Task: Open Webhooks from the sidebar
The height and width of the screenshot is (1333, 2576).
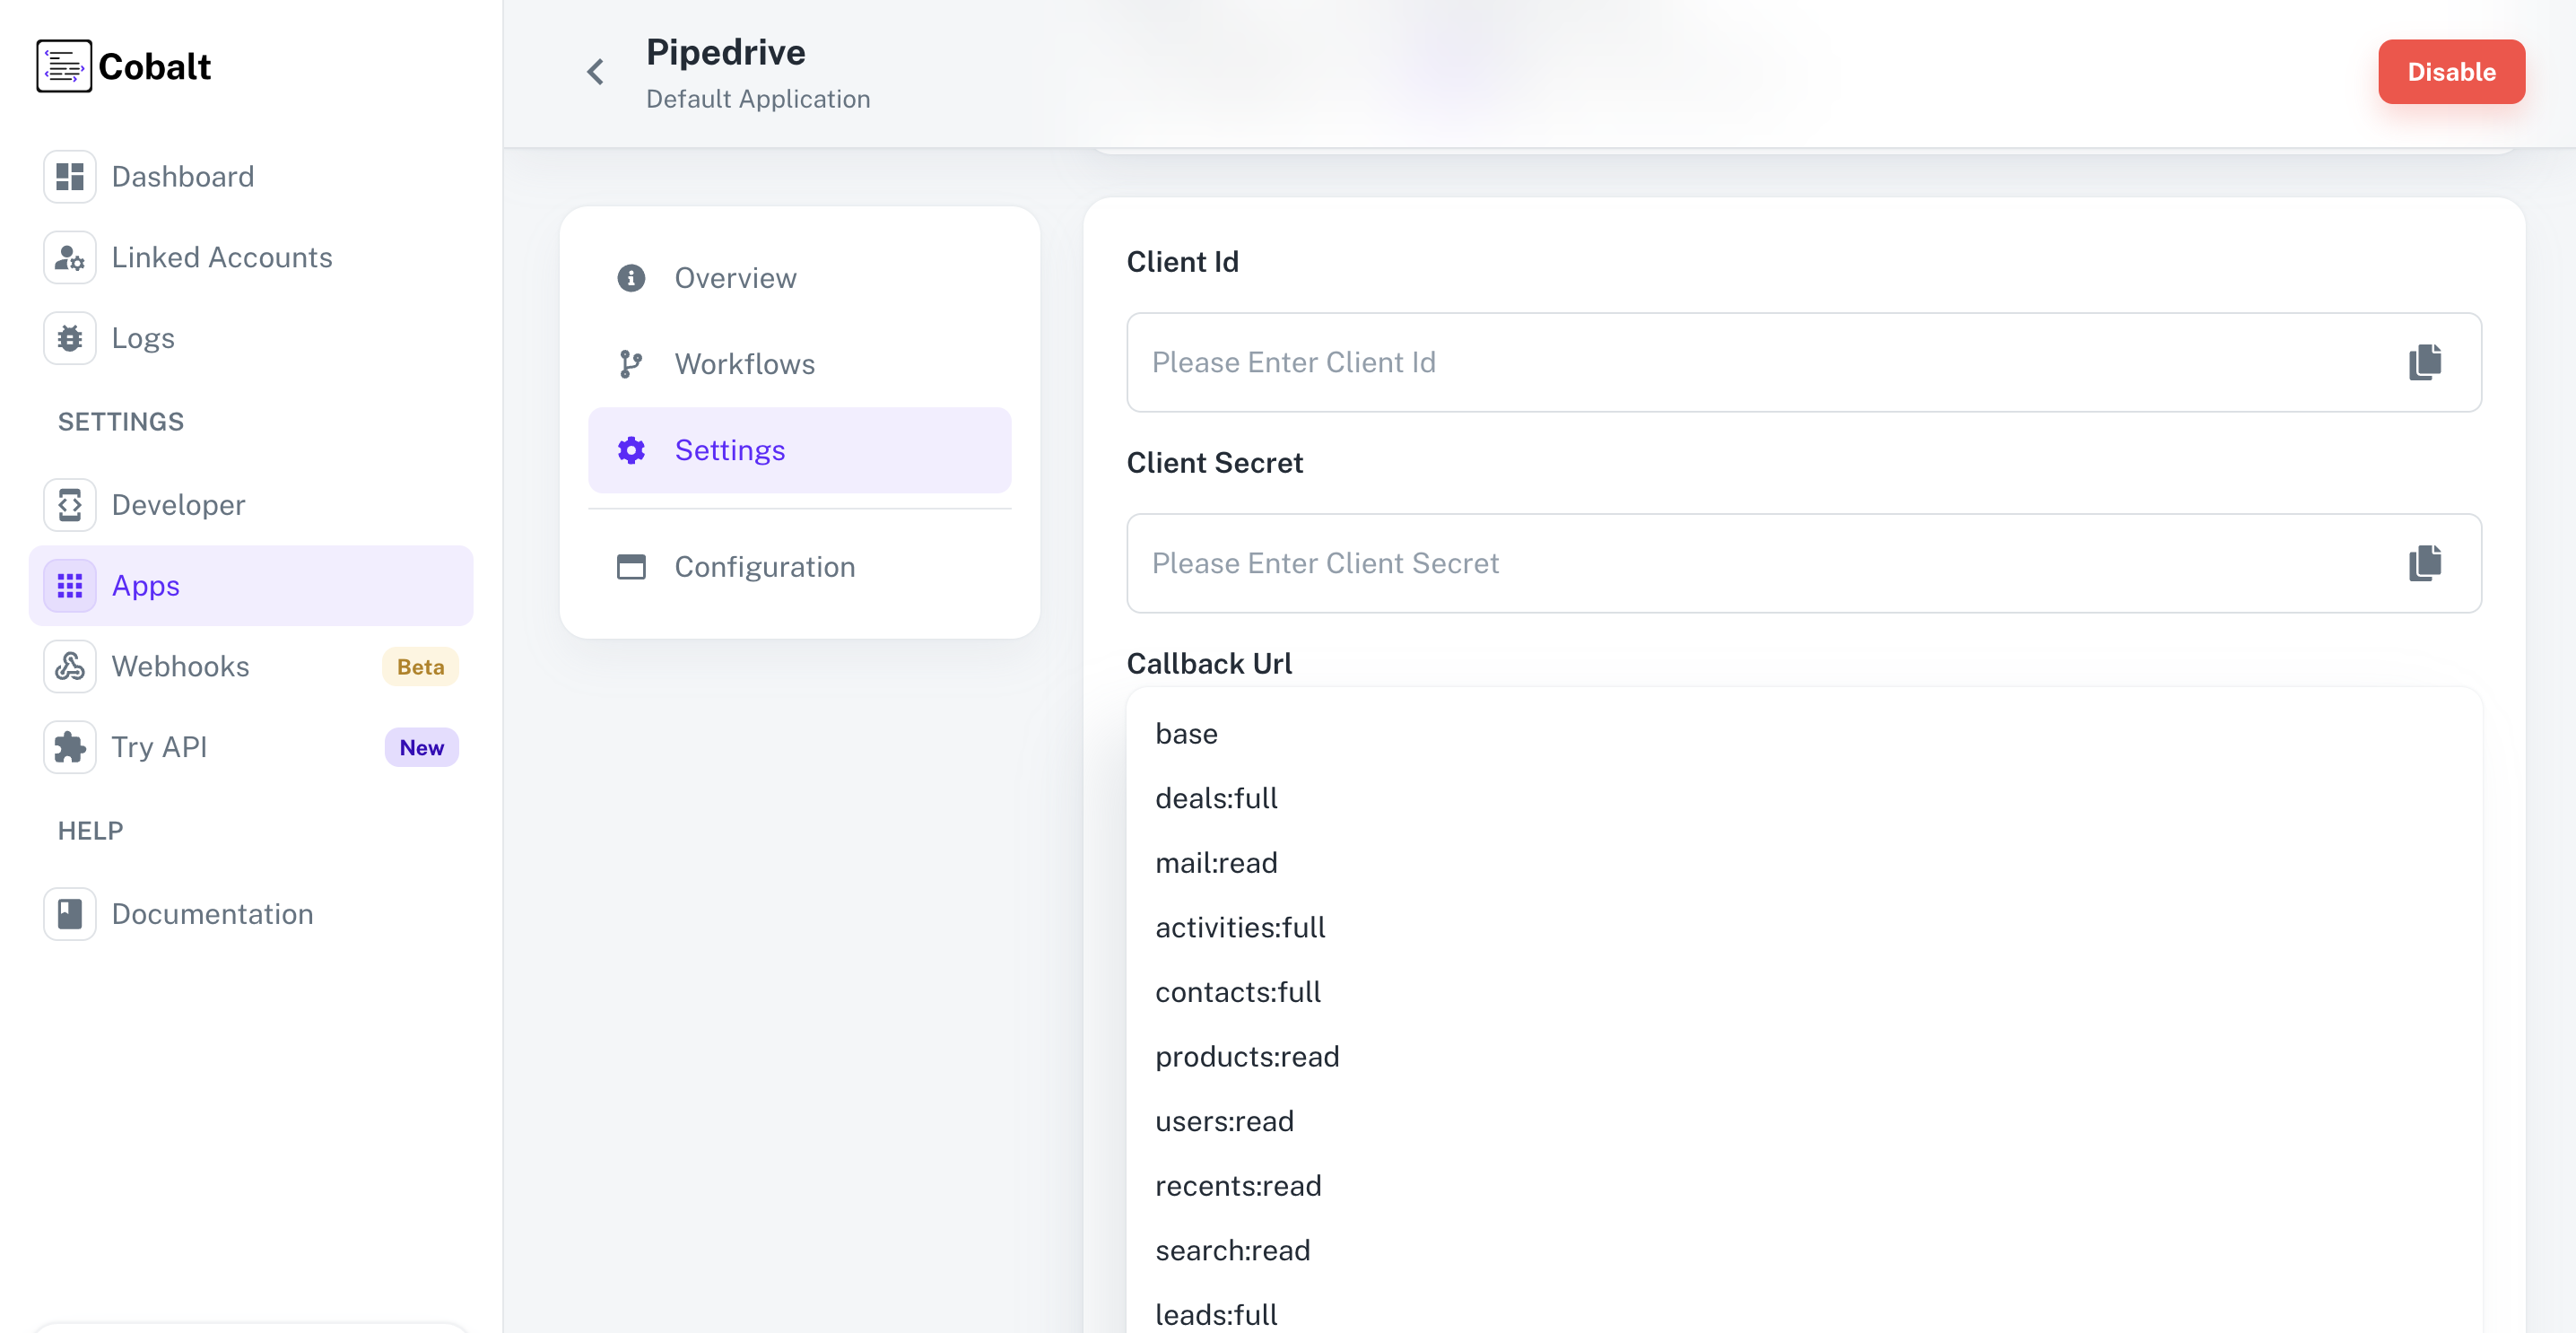Action: tap(180, 667)
